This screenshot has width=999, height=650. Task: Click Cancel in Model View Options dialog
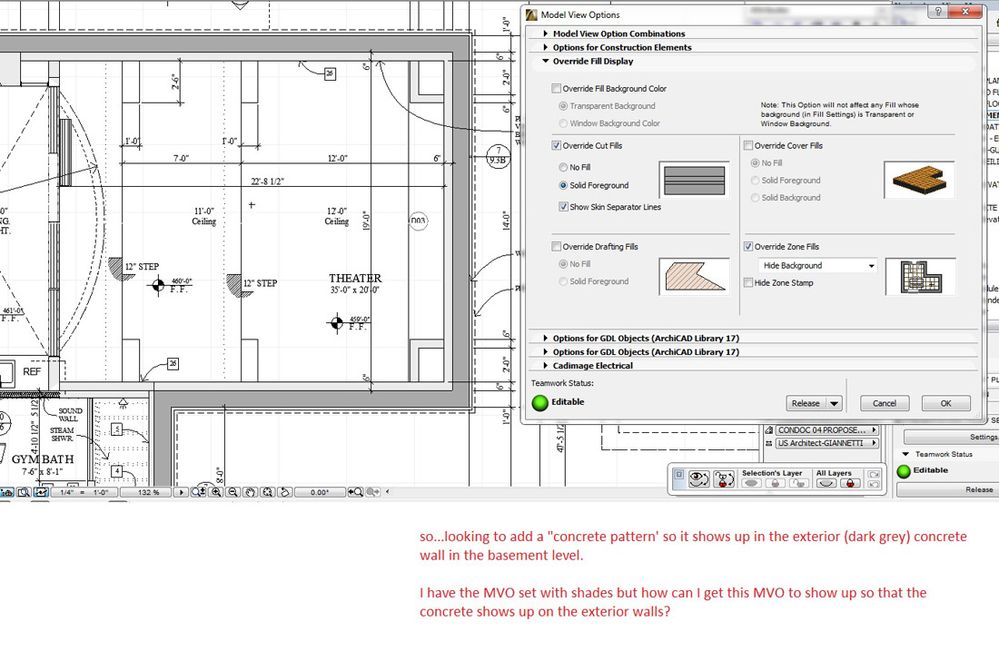click(x=884, y=403)
